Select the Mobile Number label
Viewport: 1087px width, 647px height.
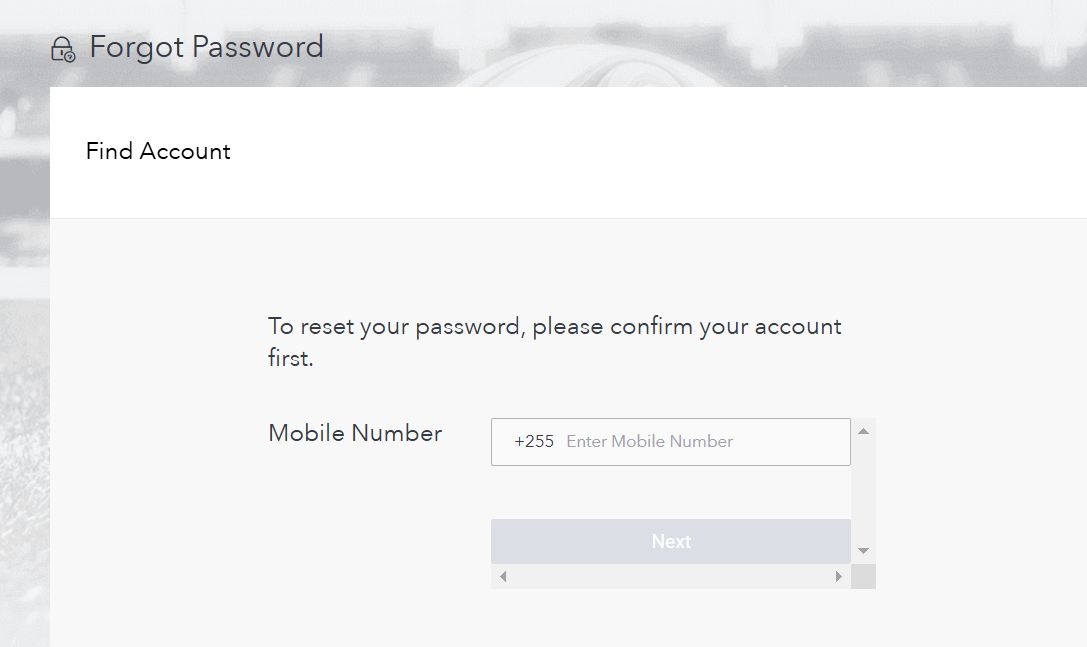point(354,433)
